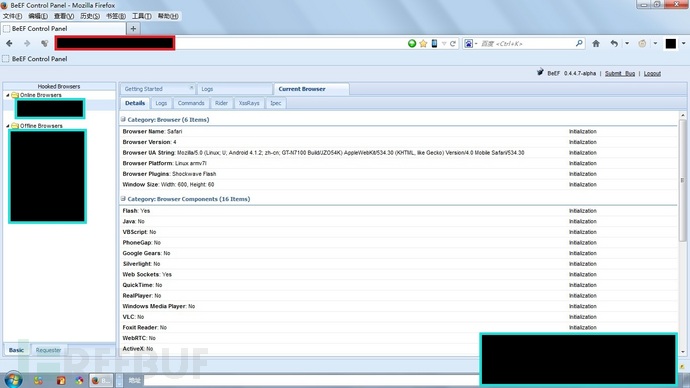Collapse Category: Browser (6 Items) group
Viewport: 690px width, 388px height.
point(123,119)
